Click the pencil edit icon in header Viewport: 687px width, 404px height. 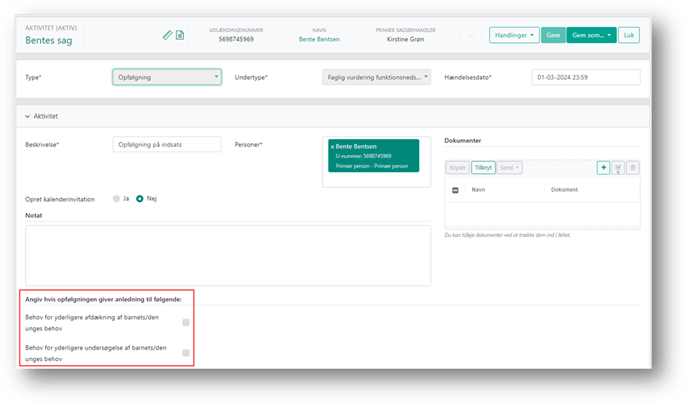click(168, 35)
